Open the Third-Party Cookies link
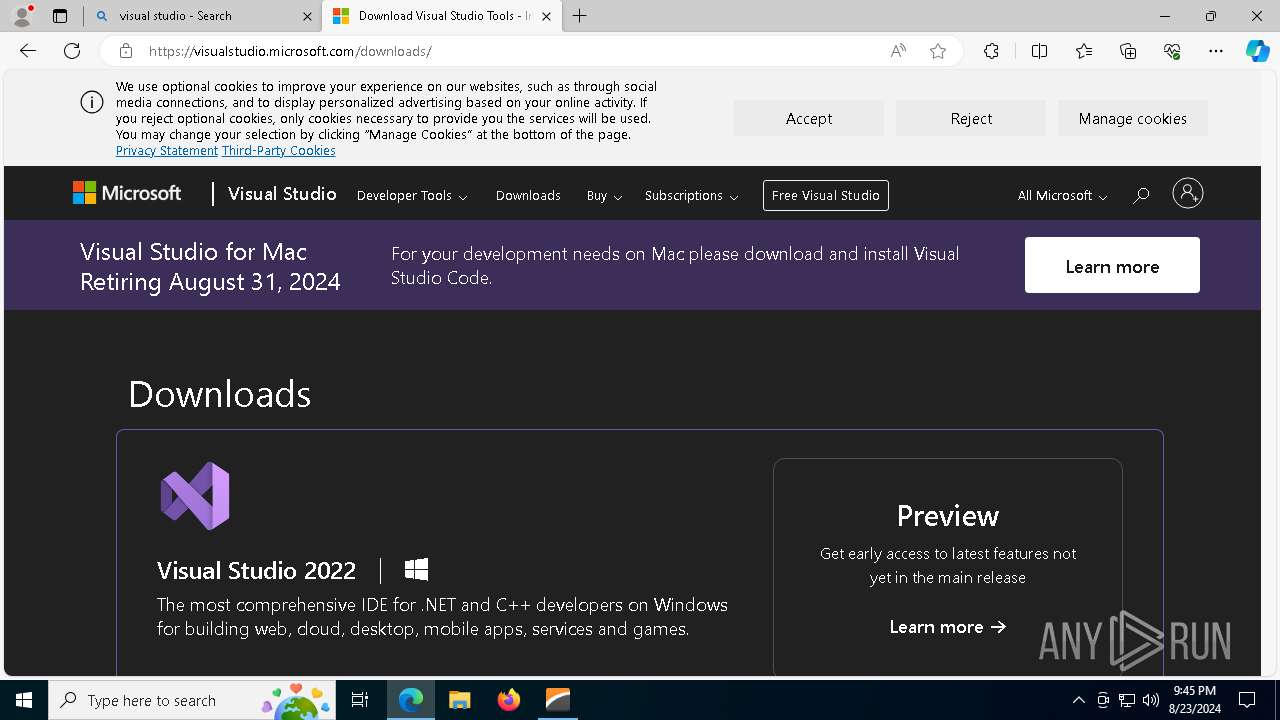1280x720 pixels. coord(279,151)
